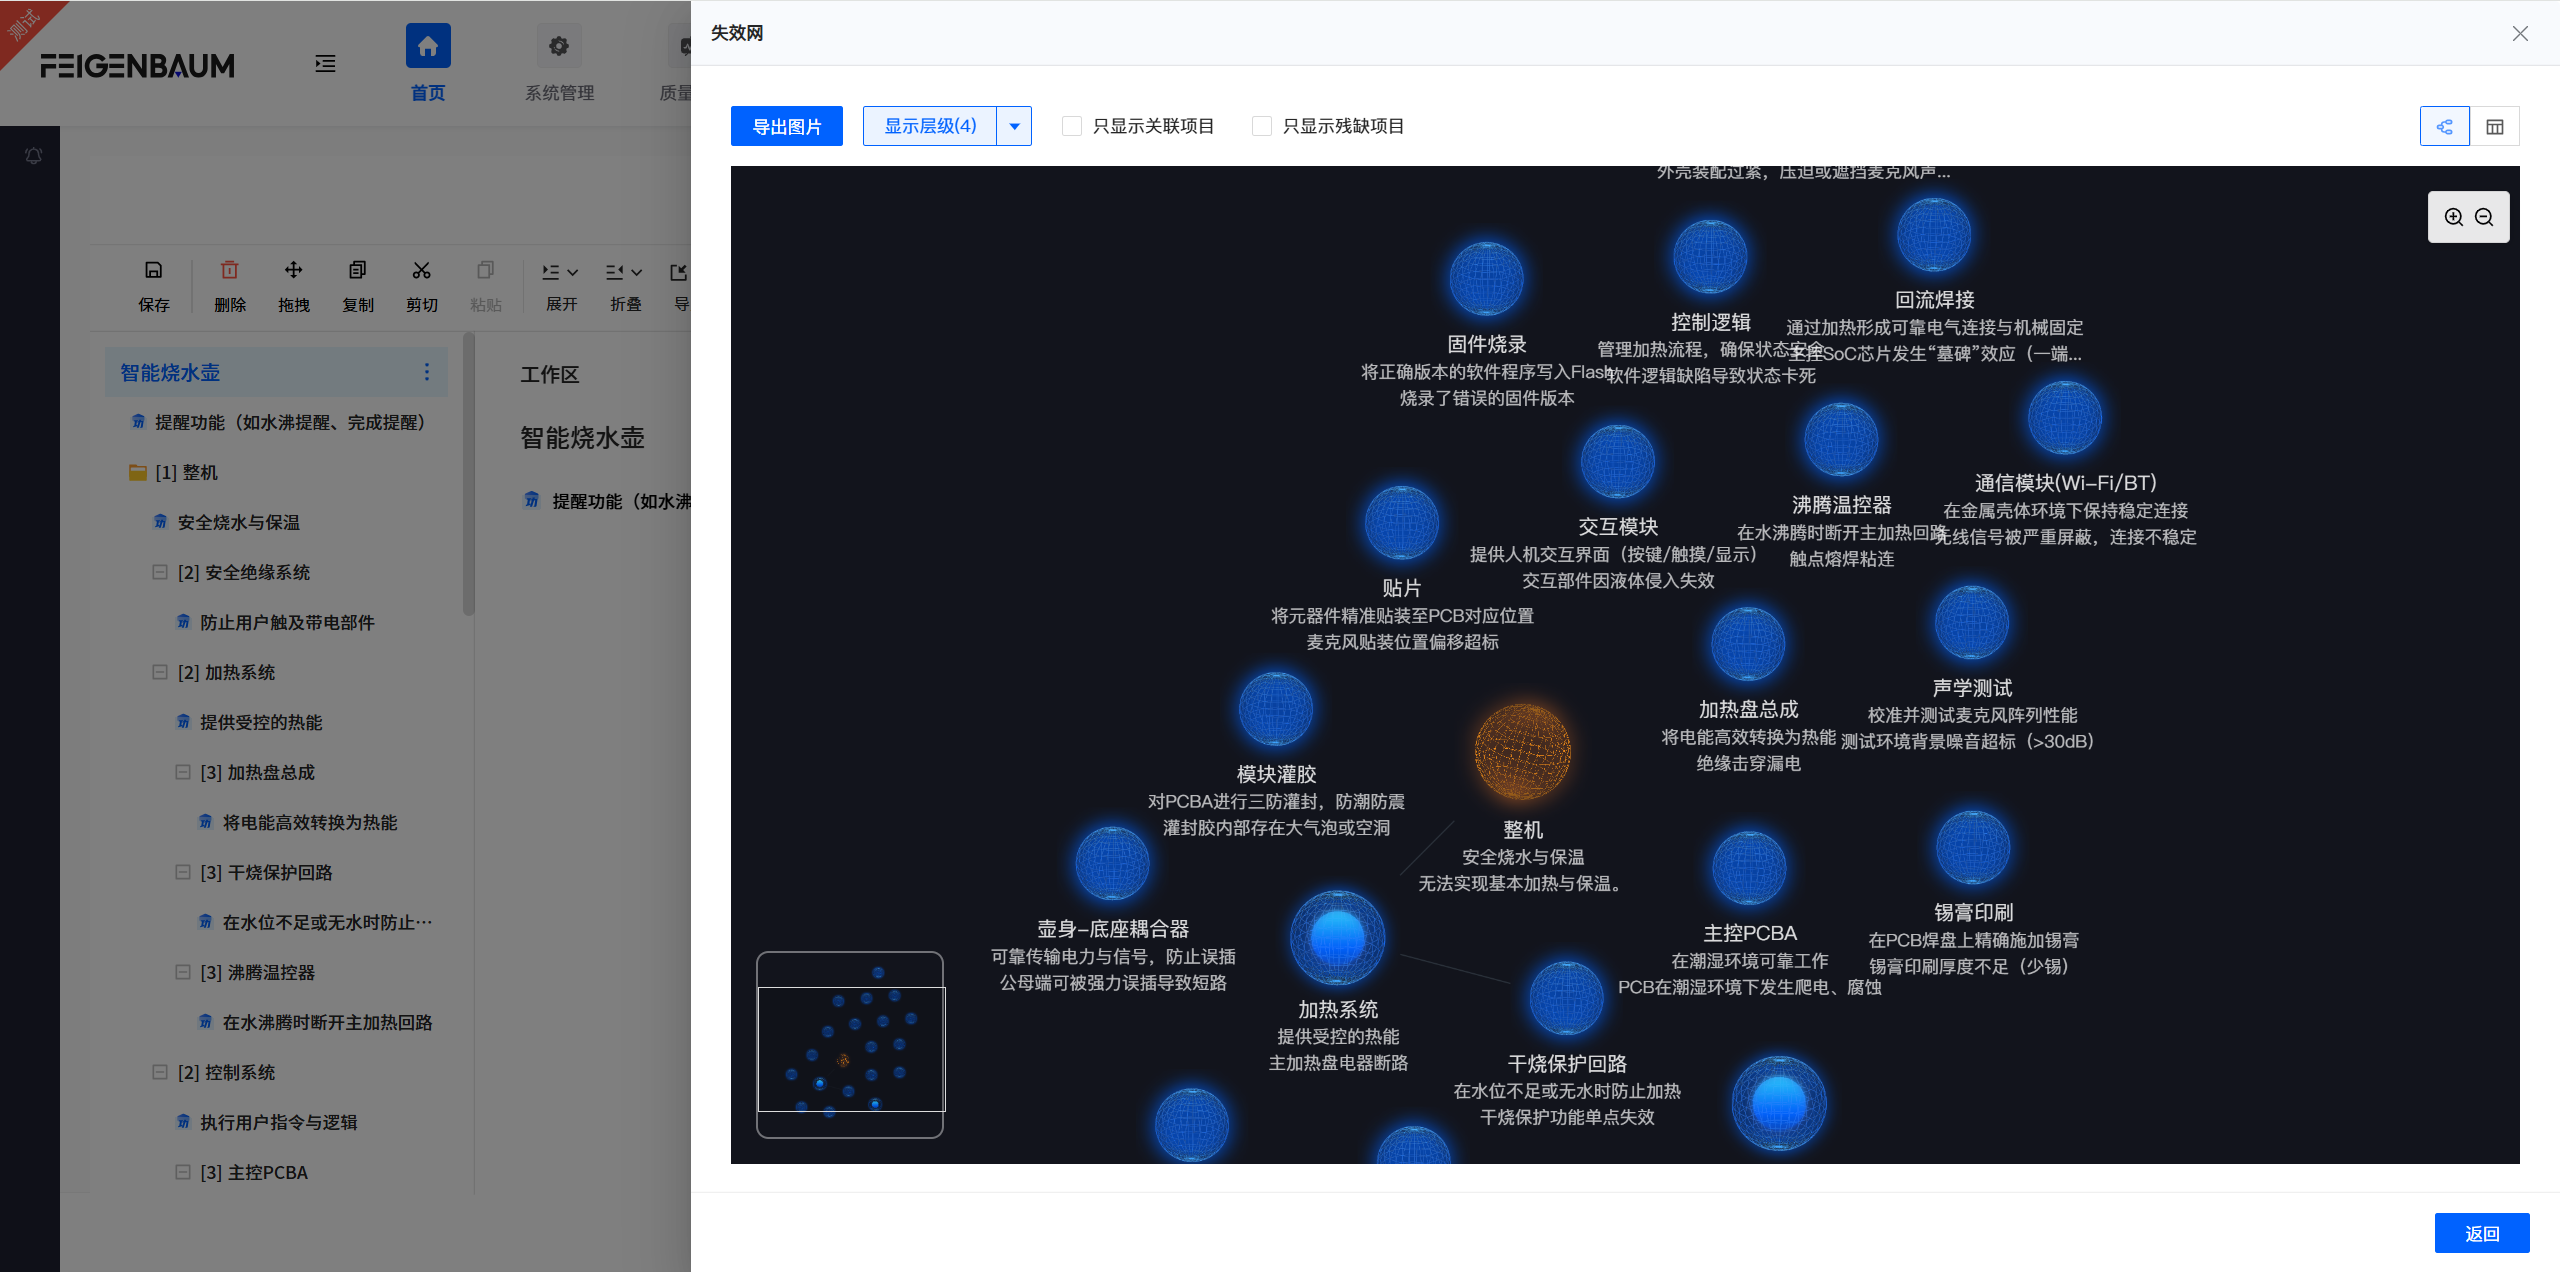Click the 删除 (Delete) trash icon
This screenshot has width=2560, height=1272.
click(x=229, y=270)
